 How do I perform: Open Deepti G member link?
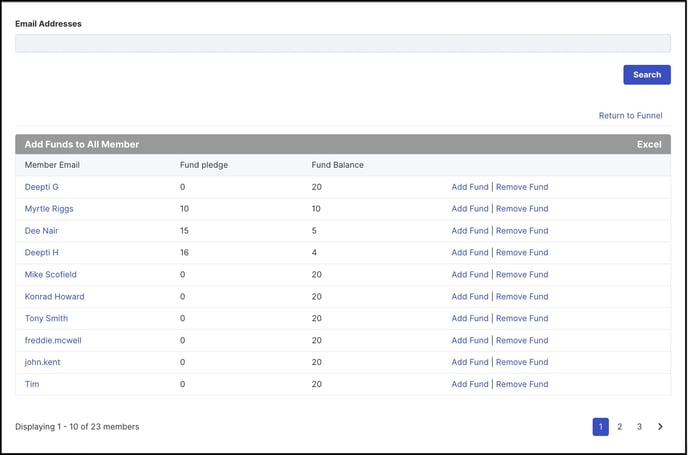(x=41, y=187)
